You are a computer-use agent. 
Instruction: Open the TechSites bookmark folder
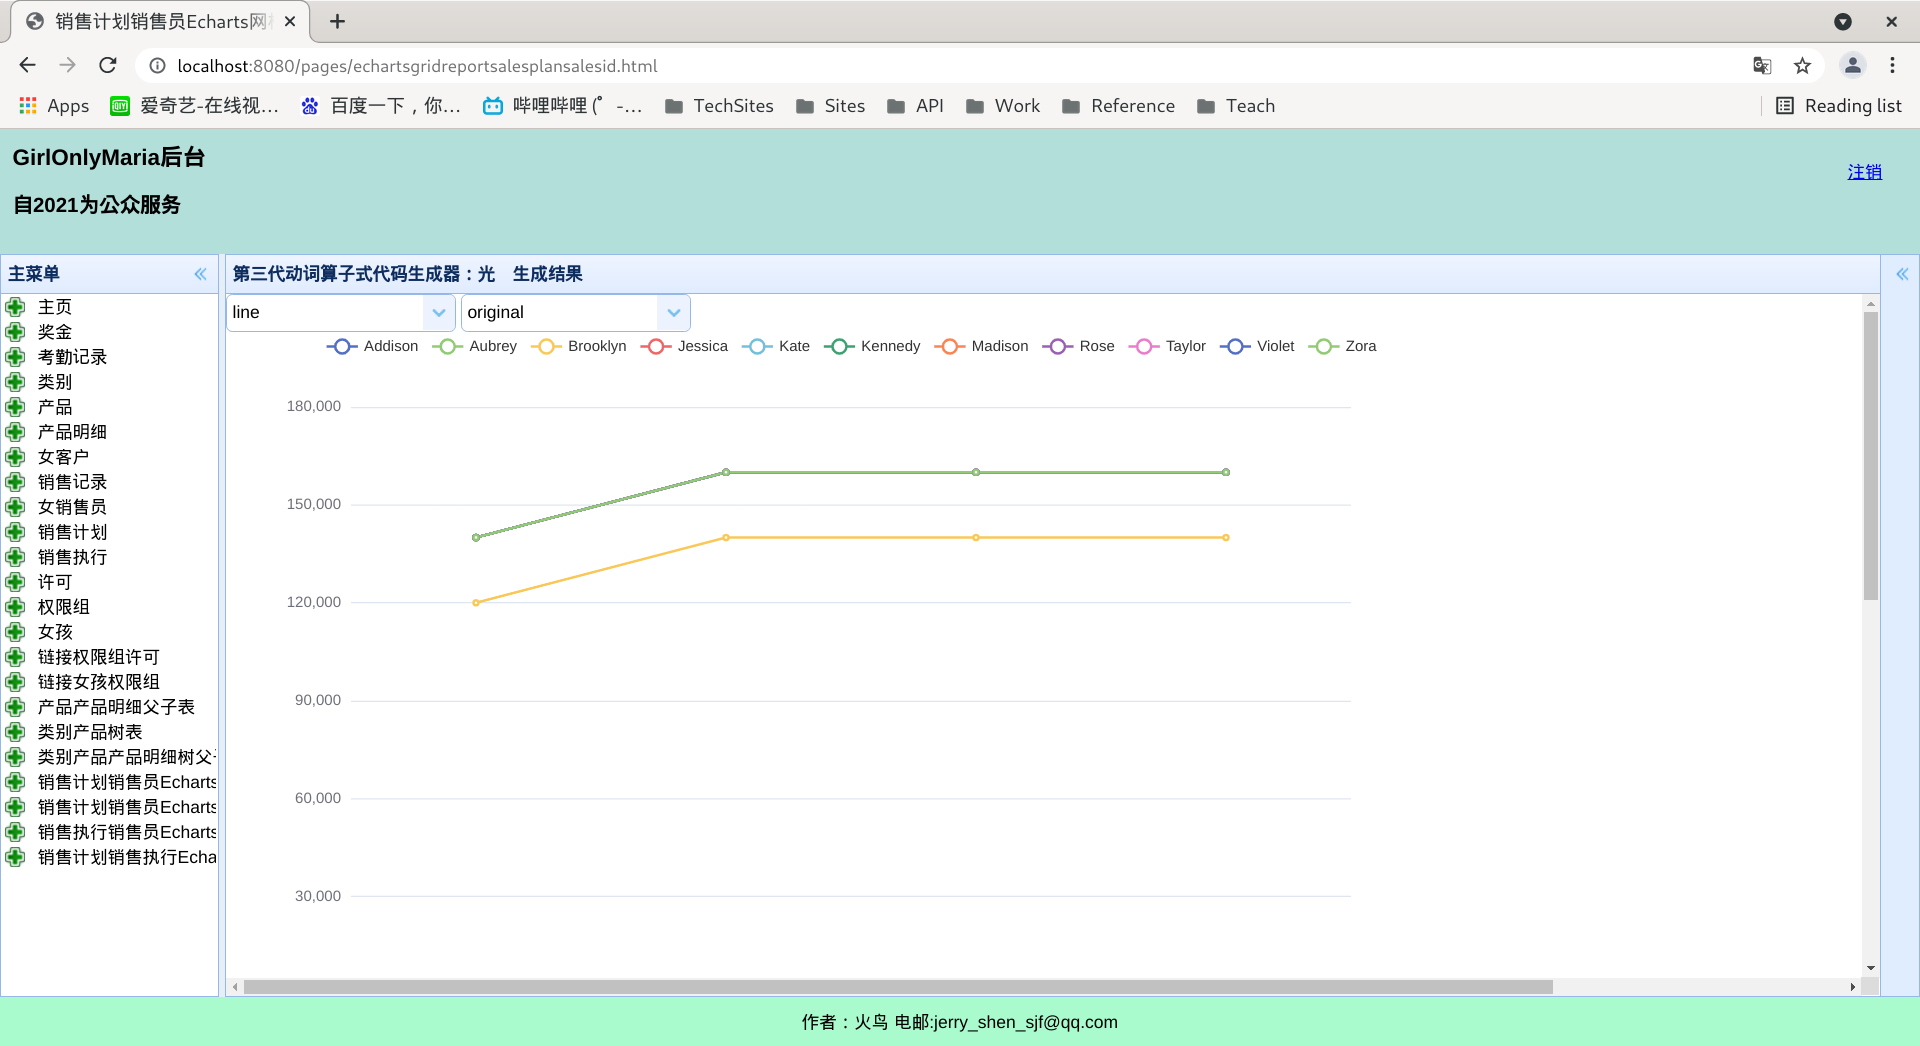[719, 106]
